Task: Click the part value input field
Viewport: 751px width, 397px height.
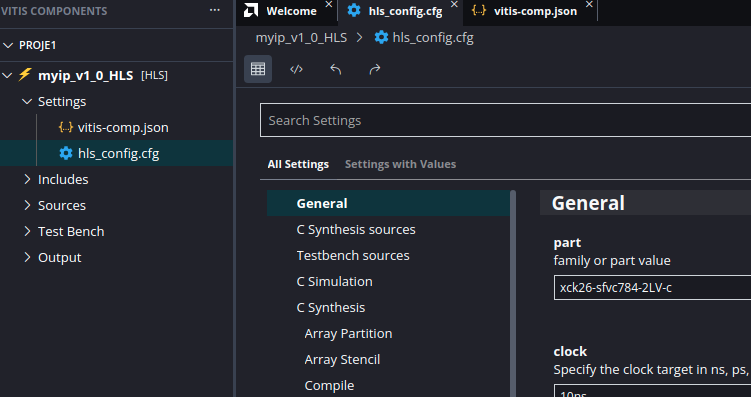Action: pyautogui.click(x=652, y=287)
